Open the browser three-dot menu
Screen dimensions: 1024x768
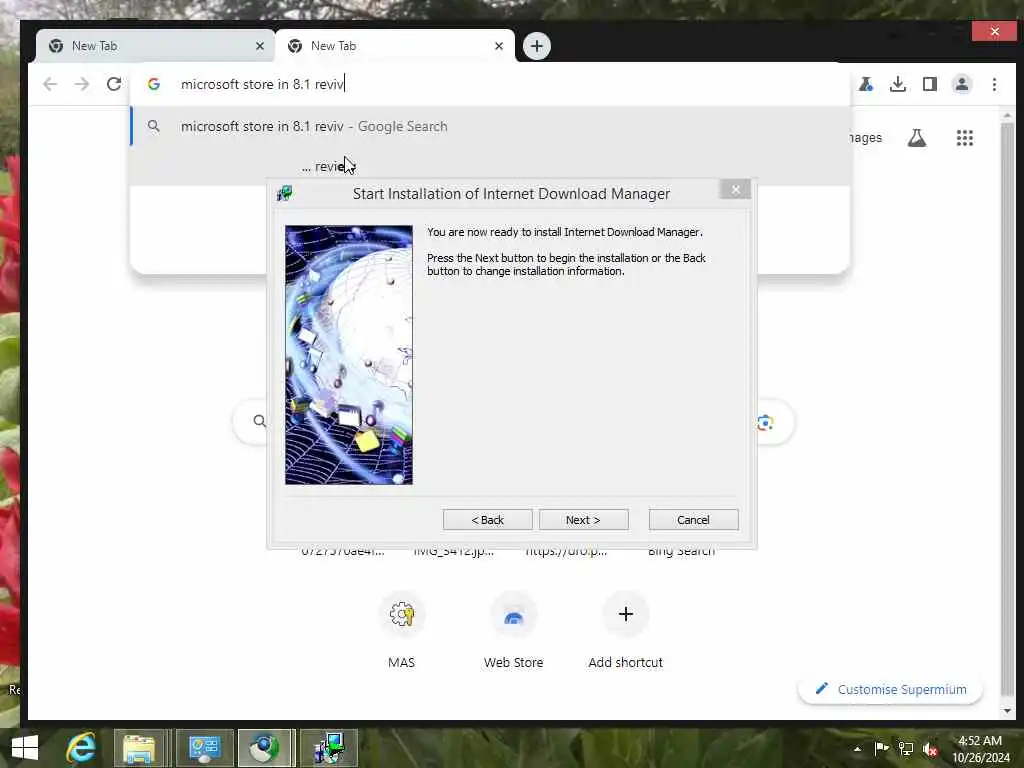coord(994,84)
